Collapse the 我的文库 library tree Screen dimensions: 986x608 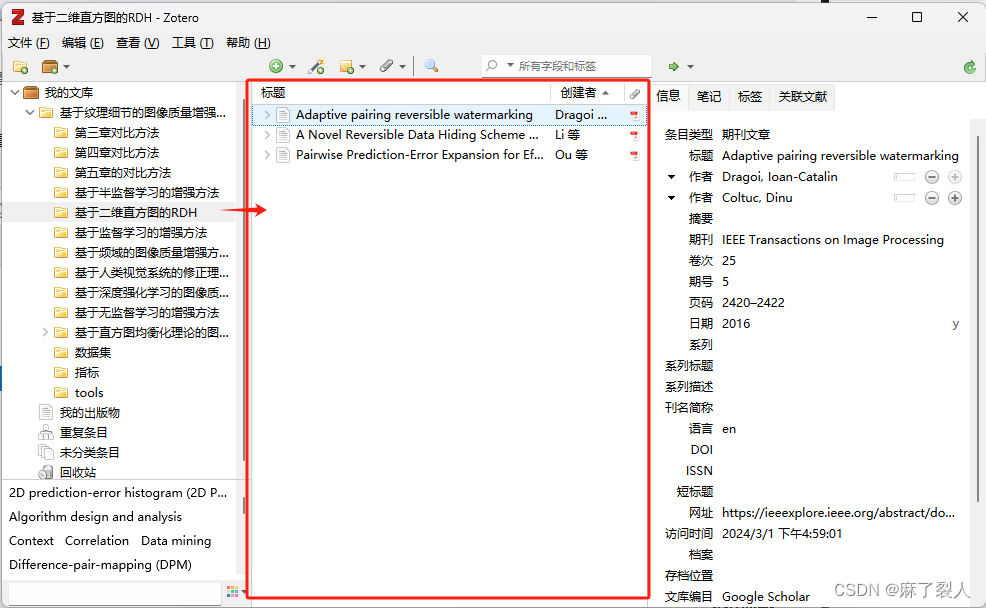click(15, 92)
